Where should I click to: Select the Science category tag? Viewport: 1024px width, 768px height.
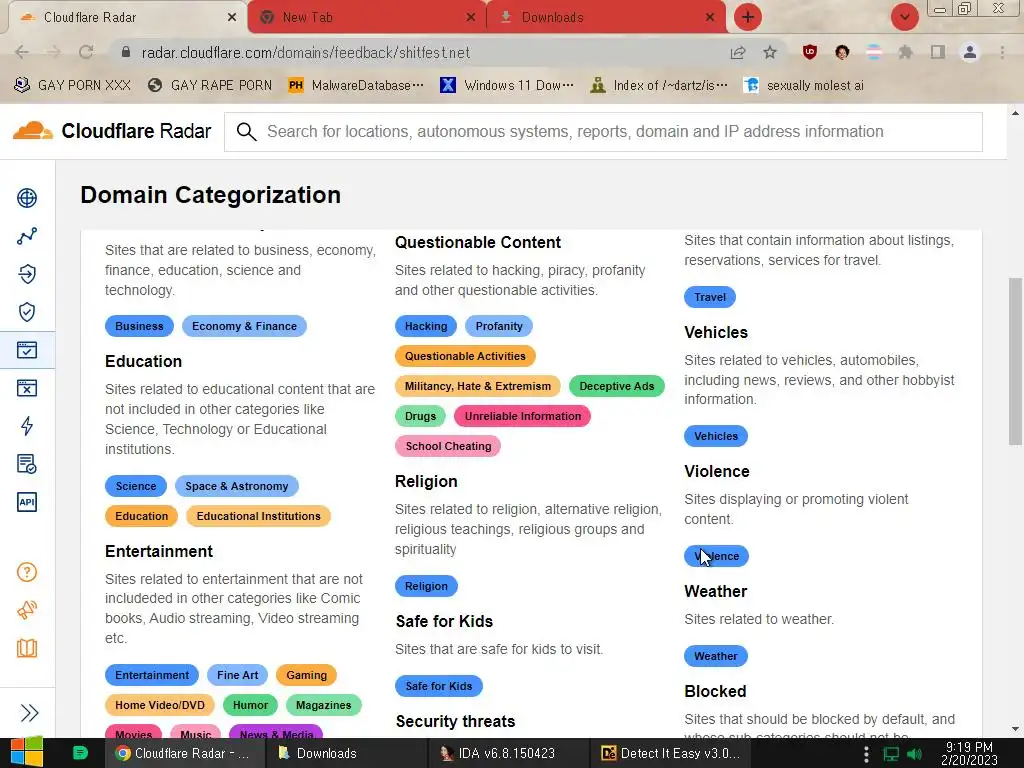(136, 486)
